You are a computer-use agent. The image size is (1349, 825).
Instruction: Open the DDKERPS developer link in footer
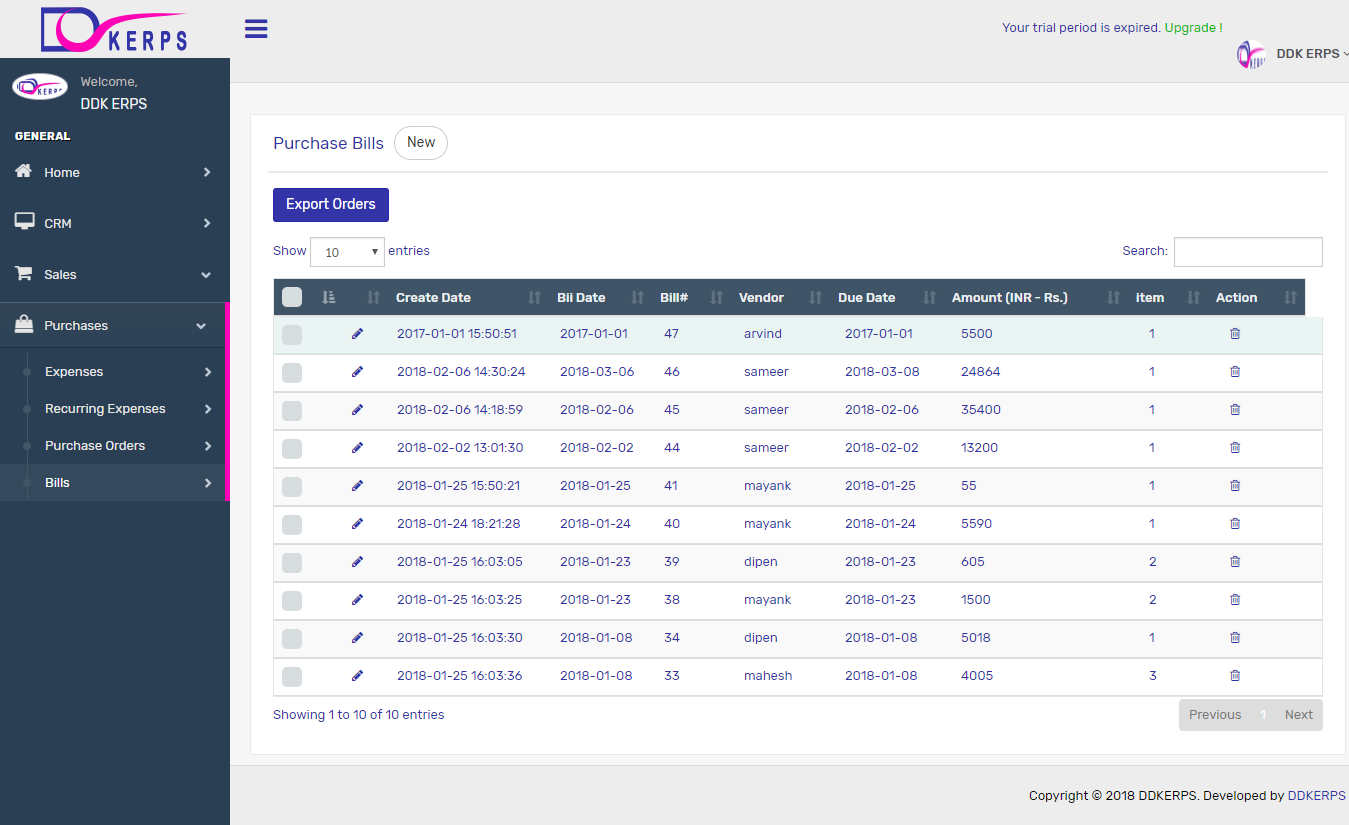(1317, 796)
